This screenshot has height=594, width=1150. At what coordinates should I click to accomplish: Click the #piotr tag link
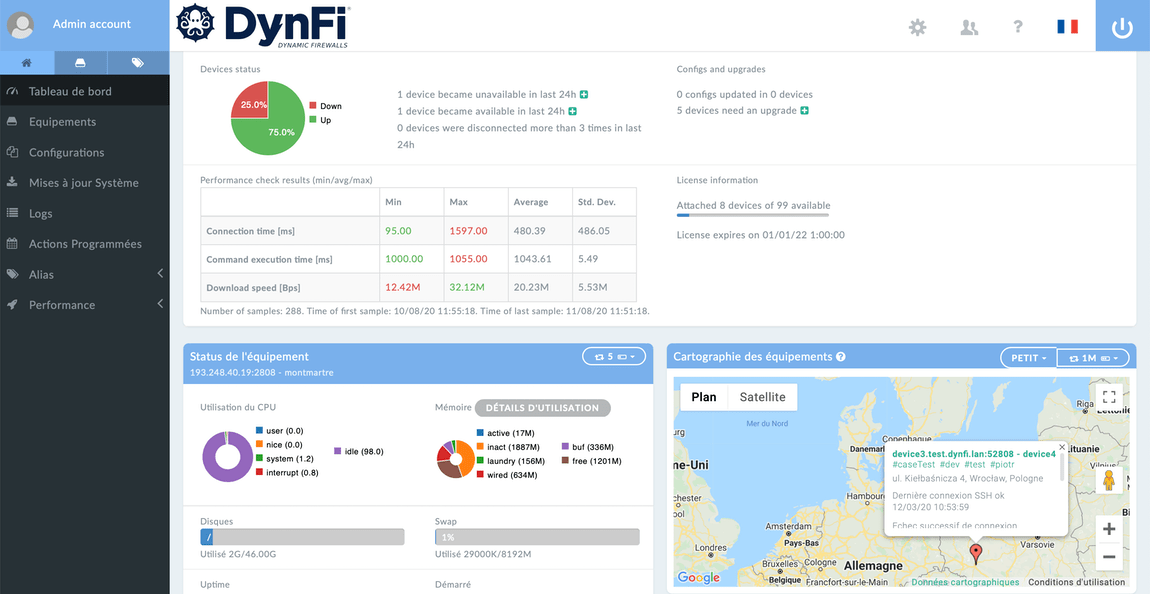[1004, 465]
